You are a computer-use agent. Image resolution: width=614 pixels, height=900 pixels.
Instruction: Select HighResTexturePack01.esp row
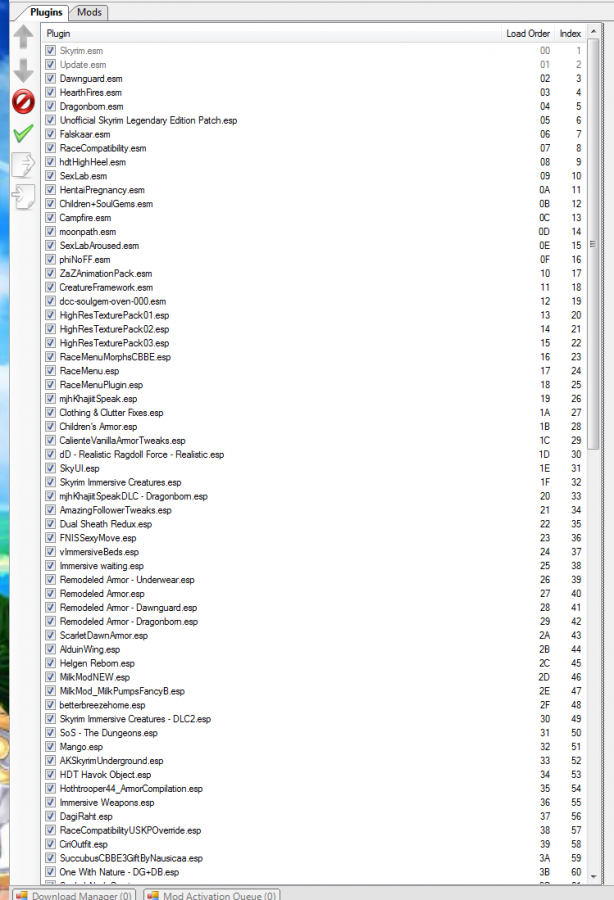point(314,315)
